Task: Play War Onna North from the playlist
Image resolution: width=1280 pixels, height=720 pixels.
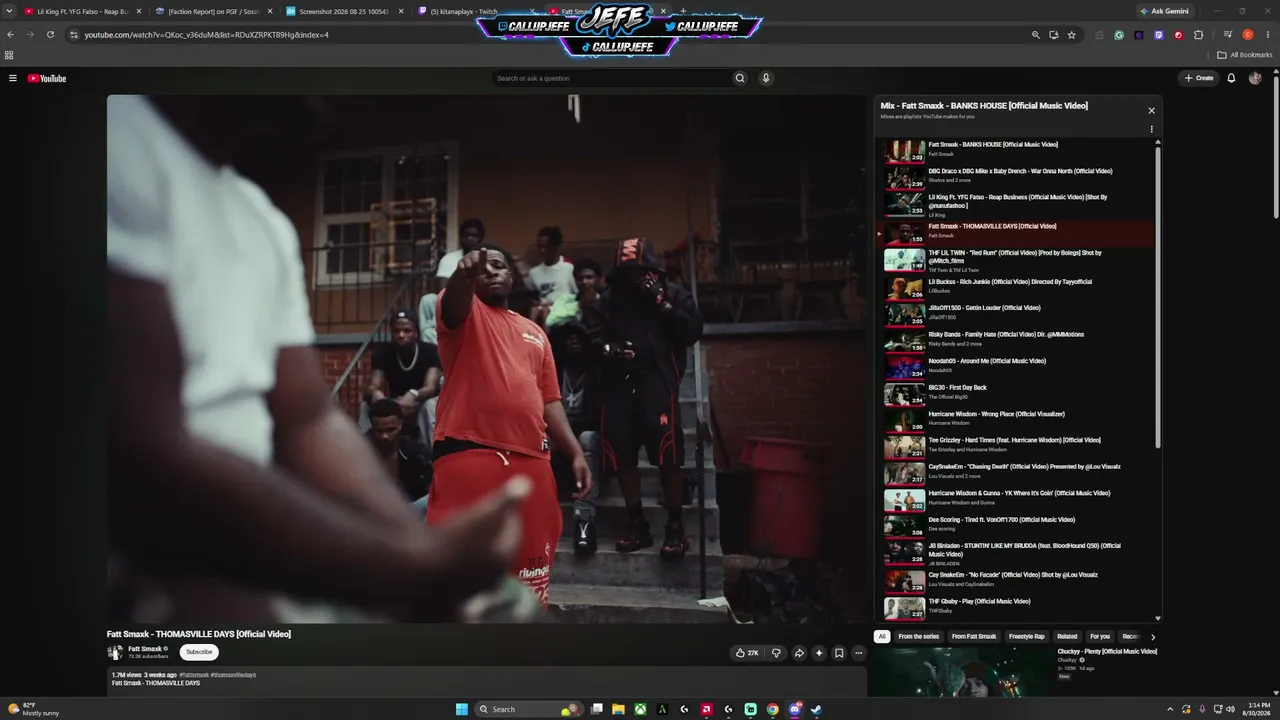Action: (x=1015, y=177)
